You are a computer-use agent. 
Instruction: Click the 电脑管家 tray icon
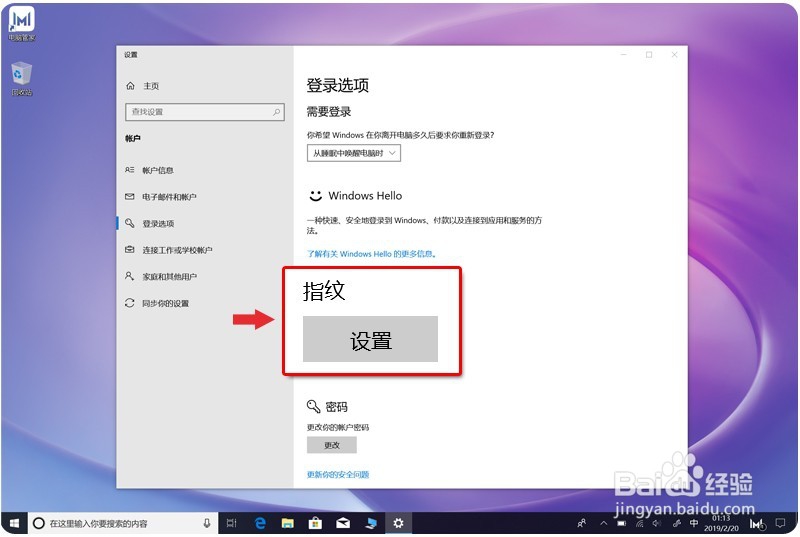pos(756,523)
